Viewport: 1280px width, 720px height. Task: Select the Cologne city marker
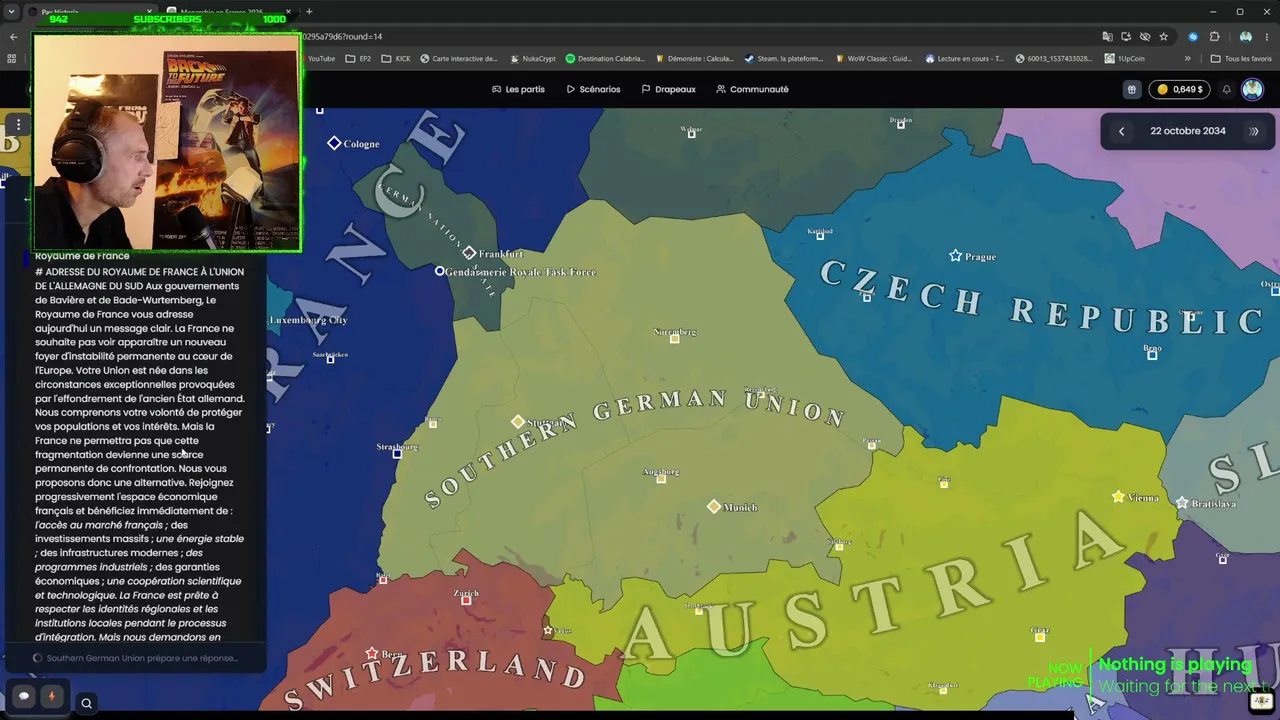(334, 143)
